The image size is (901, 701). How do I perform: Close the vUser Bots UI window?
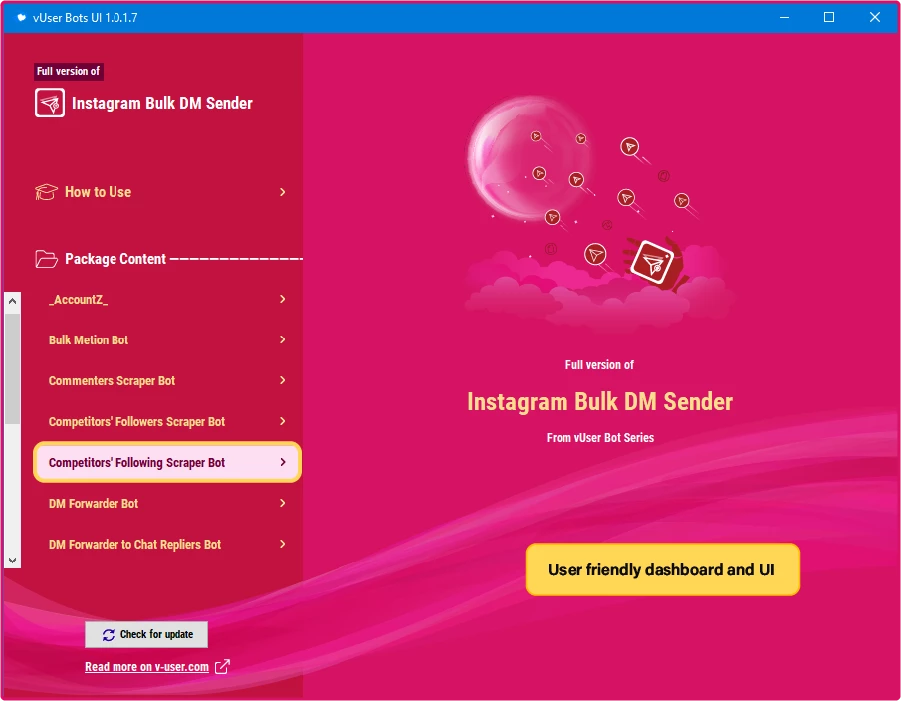click(875, 17)
